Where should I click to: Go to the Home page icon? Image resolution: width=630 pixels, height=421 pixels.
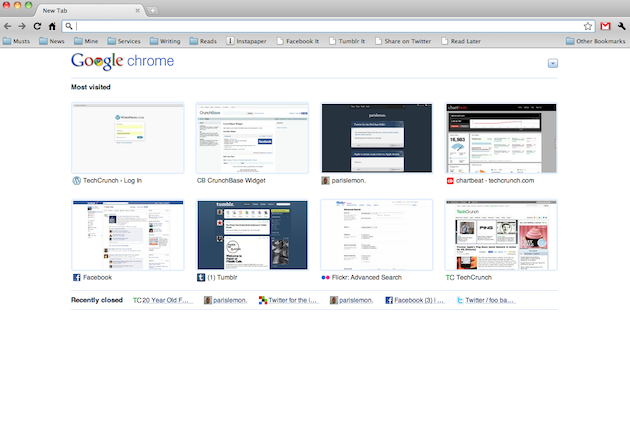tap(52, 26)
